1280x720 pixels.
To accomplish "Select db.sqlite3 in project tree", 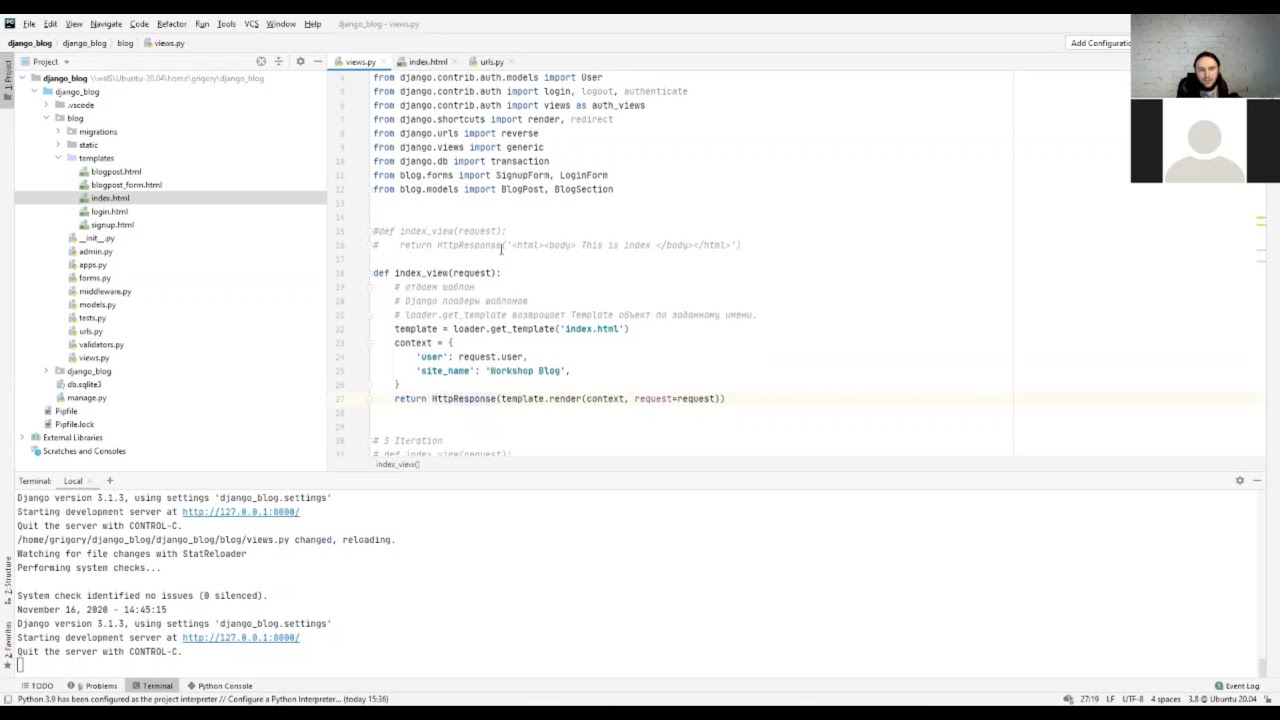I will click(x=84, y=385).
